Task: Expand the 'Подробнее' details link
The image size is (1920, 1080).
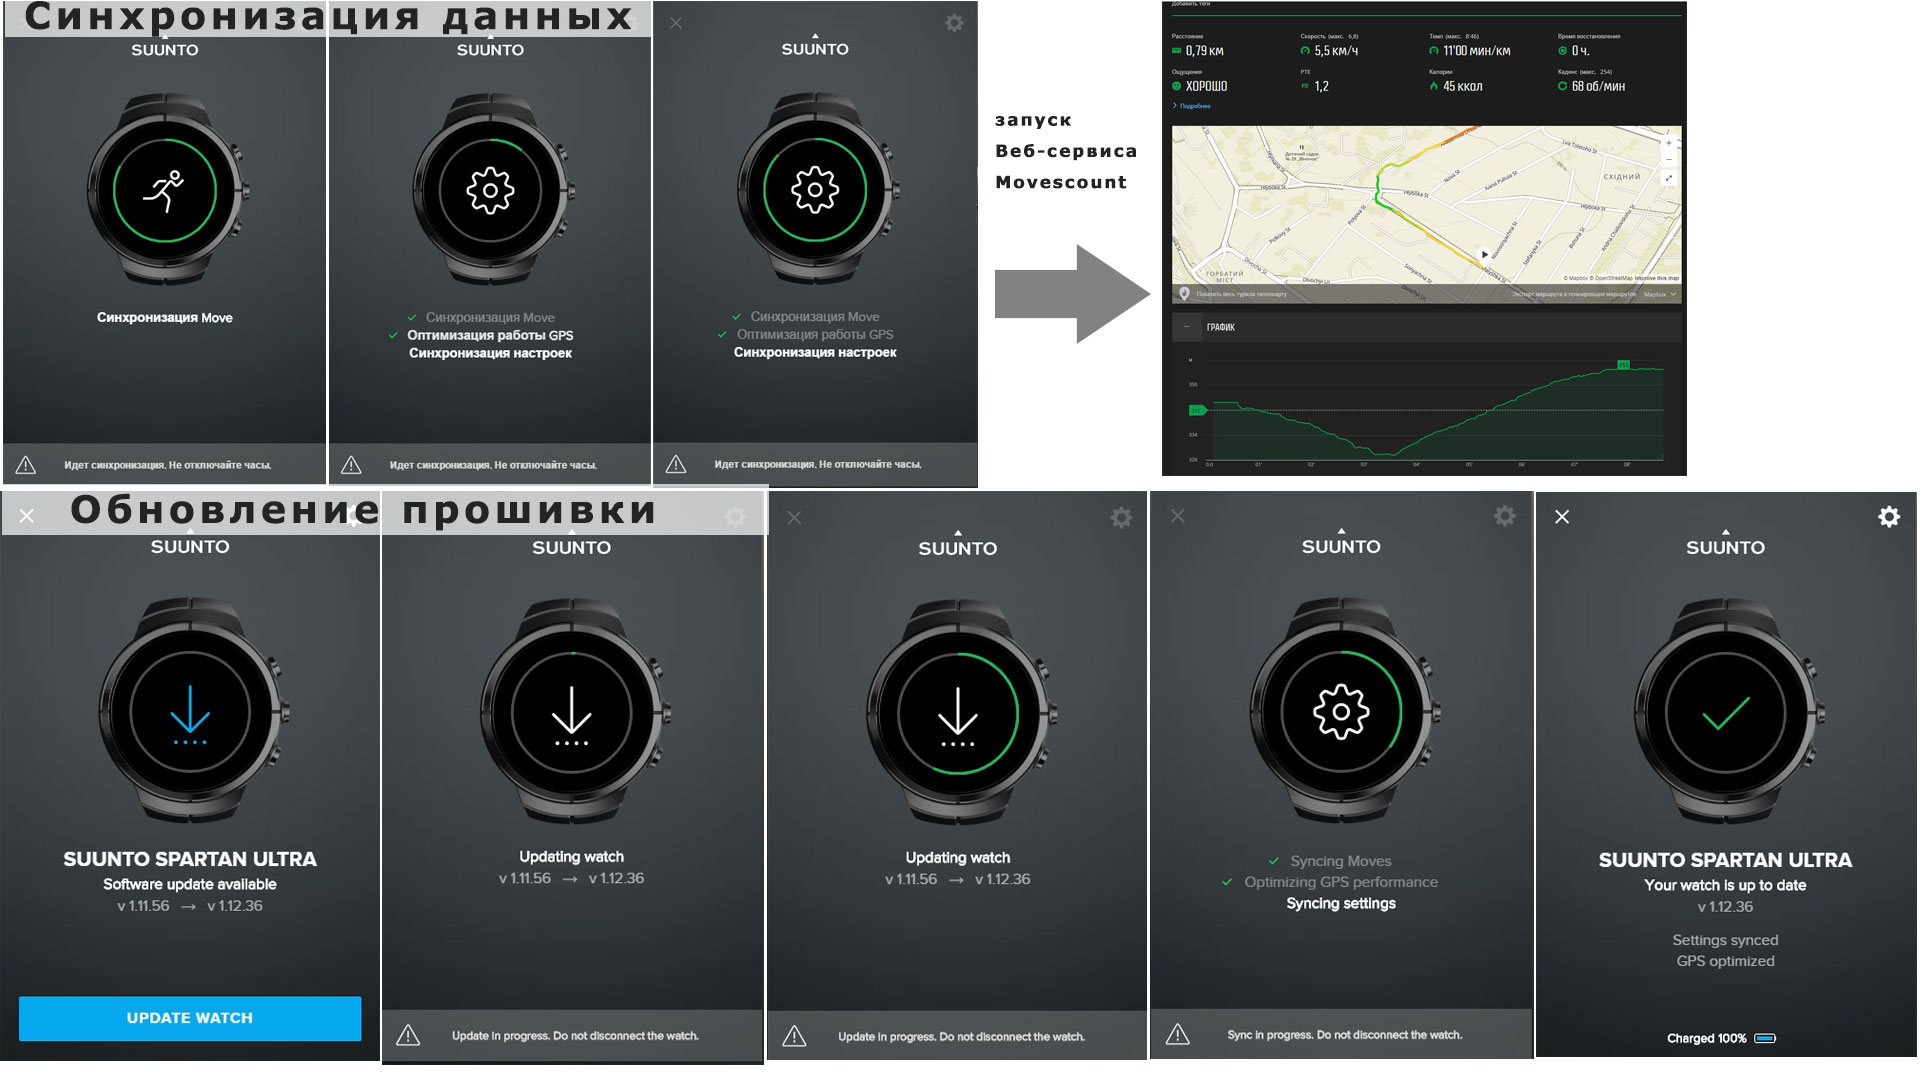Action: (1194, 106)
